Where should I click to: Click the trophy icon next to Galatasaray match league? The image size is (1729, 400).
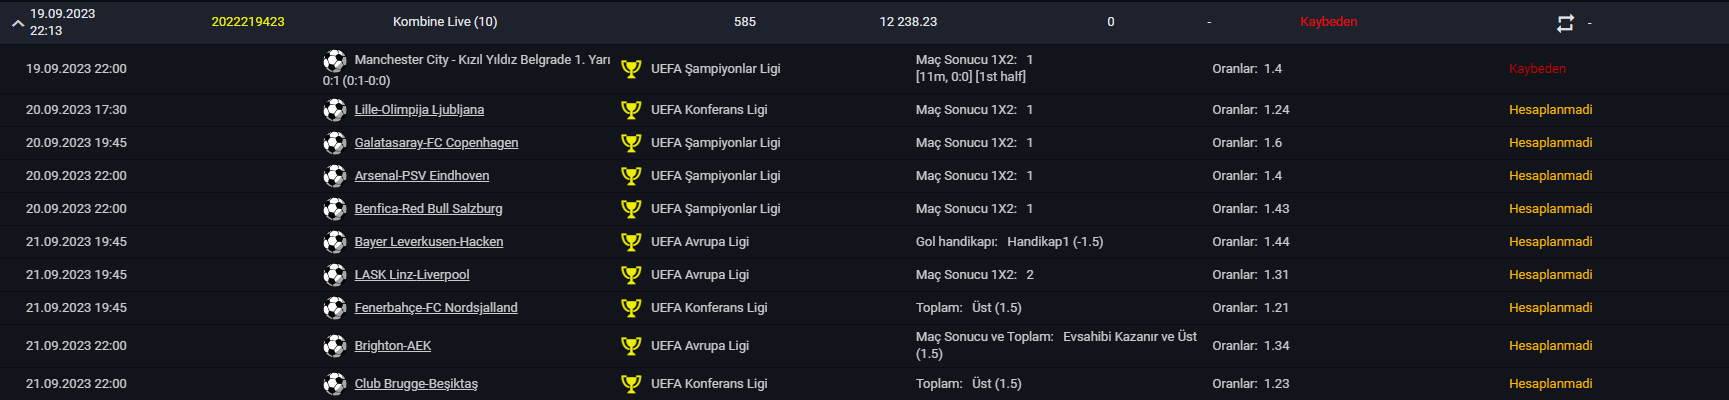[631, 143]
